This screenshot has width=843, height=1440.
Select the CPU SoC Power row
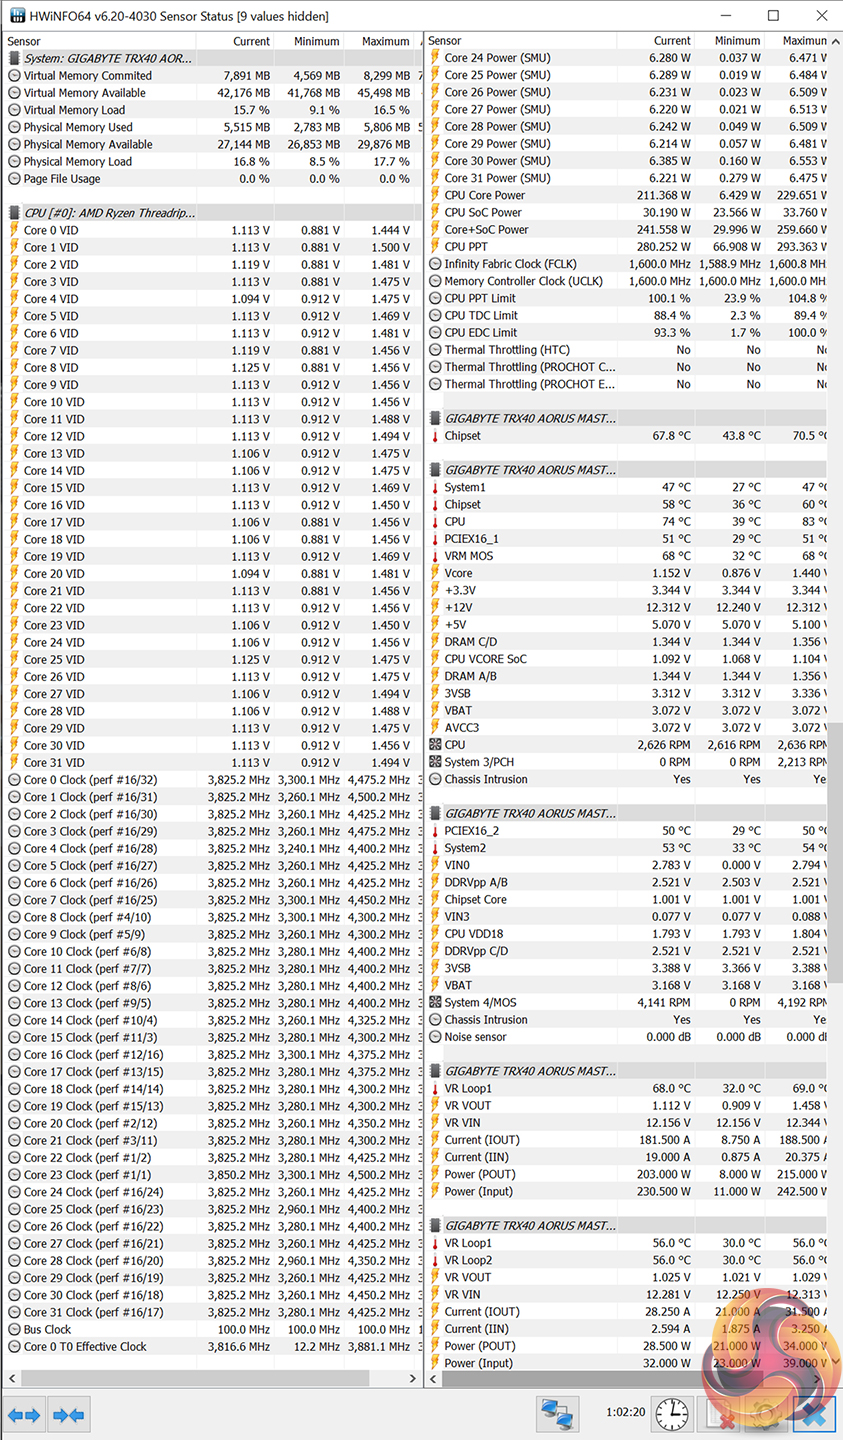tap(628, 212)
